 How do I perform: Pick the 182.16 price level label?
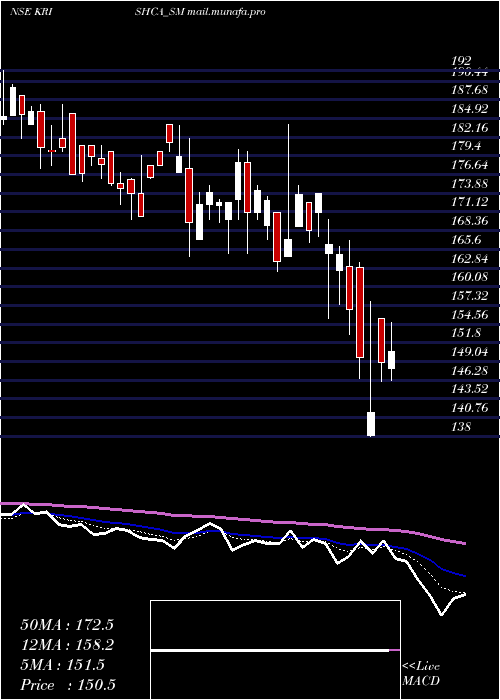[x=470, y=128]
